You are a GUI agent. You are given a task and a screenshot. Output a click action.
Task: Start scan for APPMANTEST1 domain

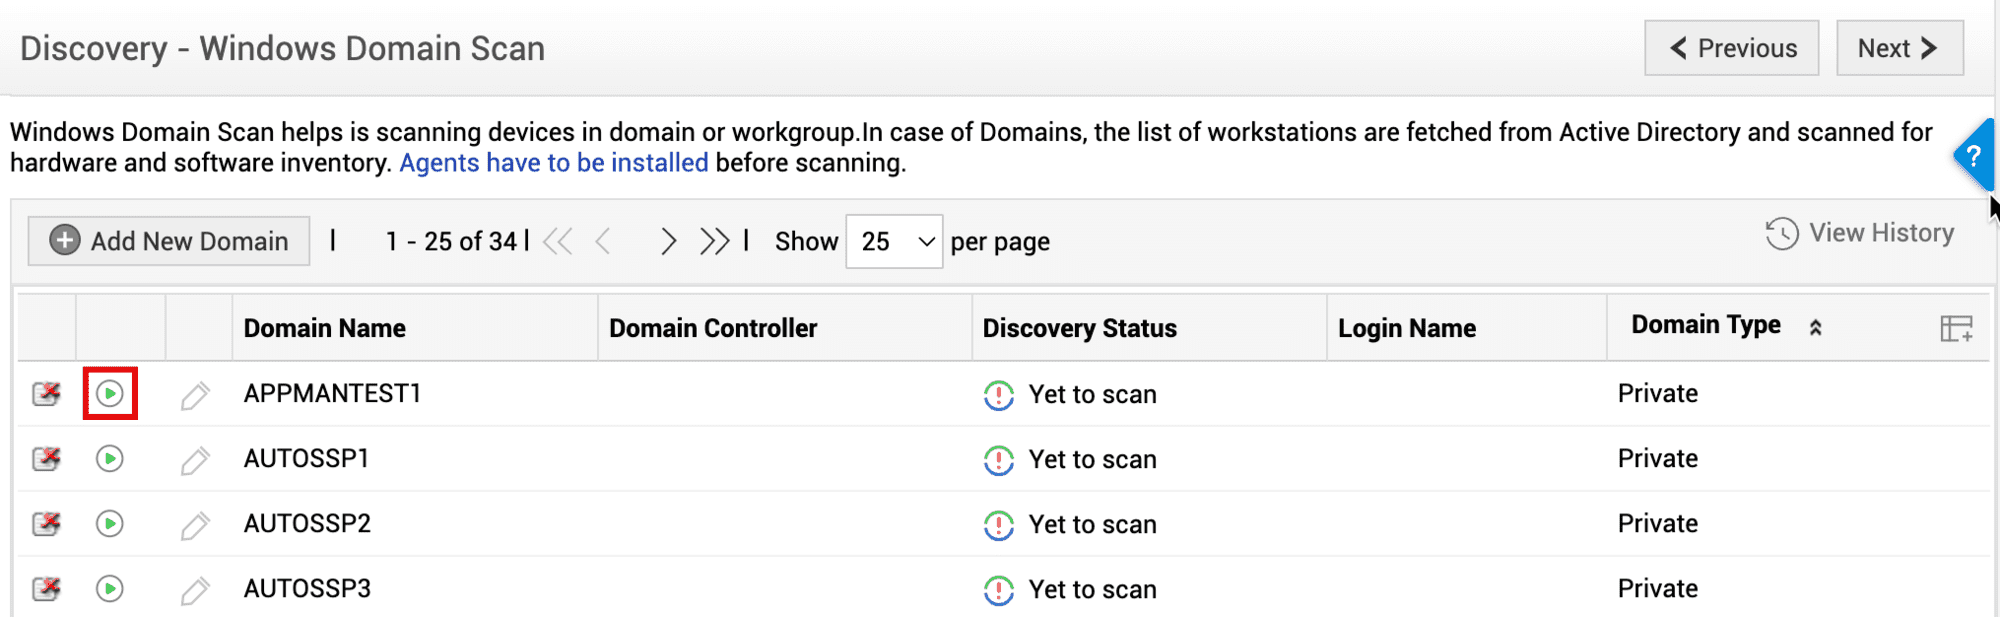(110, 394)
